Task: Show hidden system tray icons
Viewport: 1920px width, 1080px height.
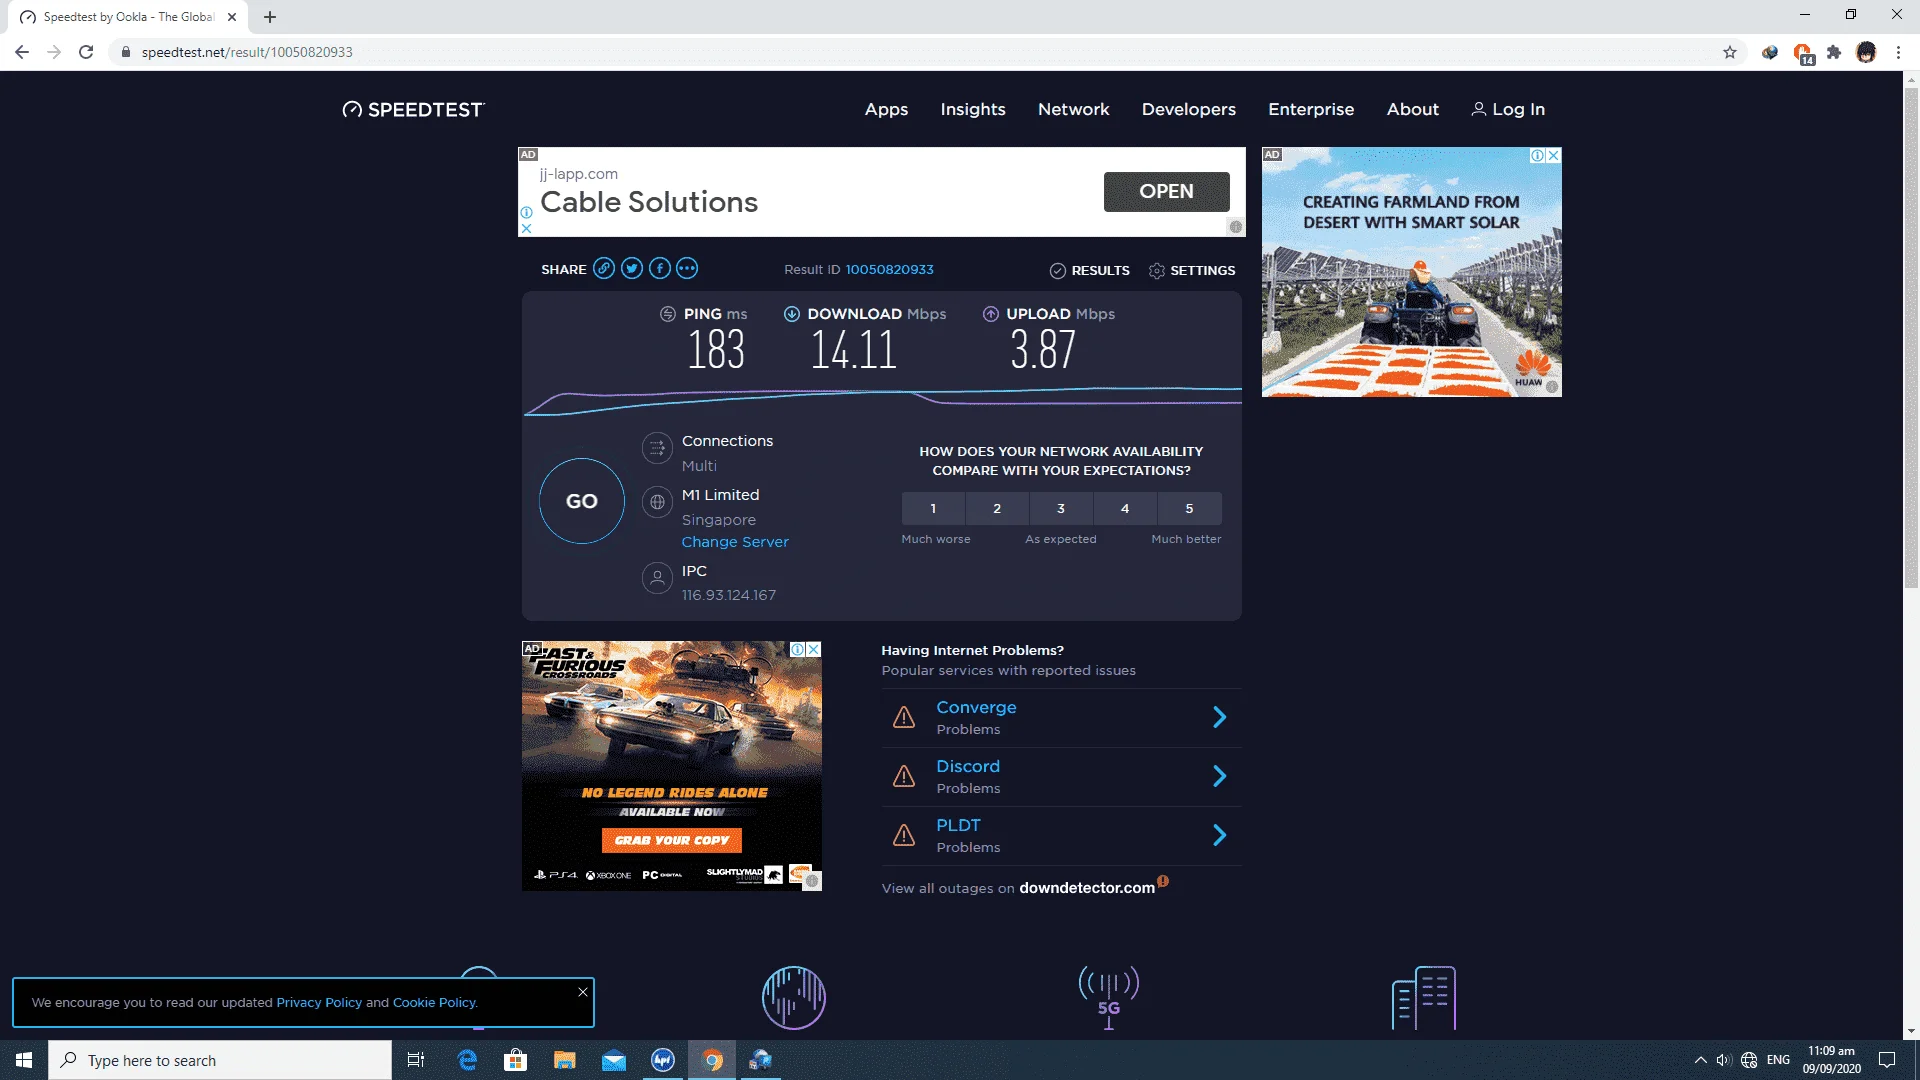Action: click(x=1700, y=1060)
